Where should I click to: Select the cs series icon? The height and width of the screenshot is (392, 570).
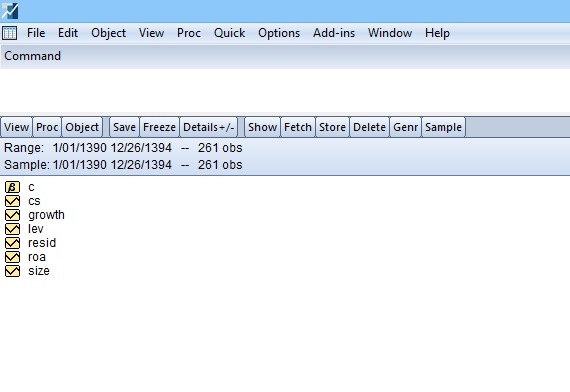[x=12, y=201]
